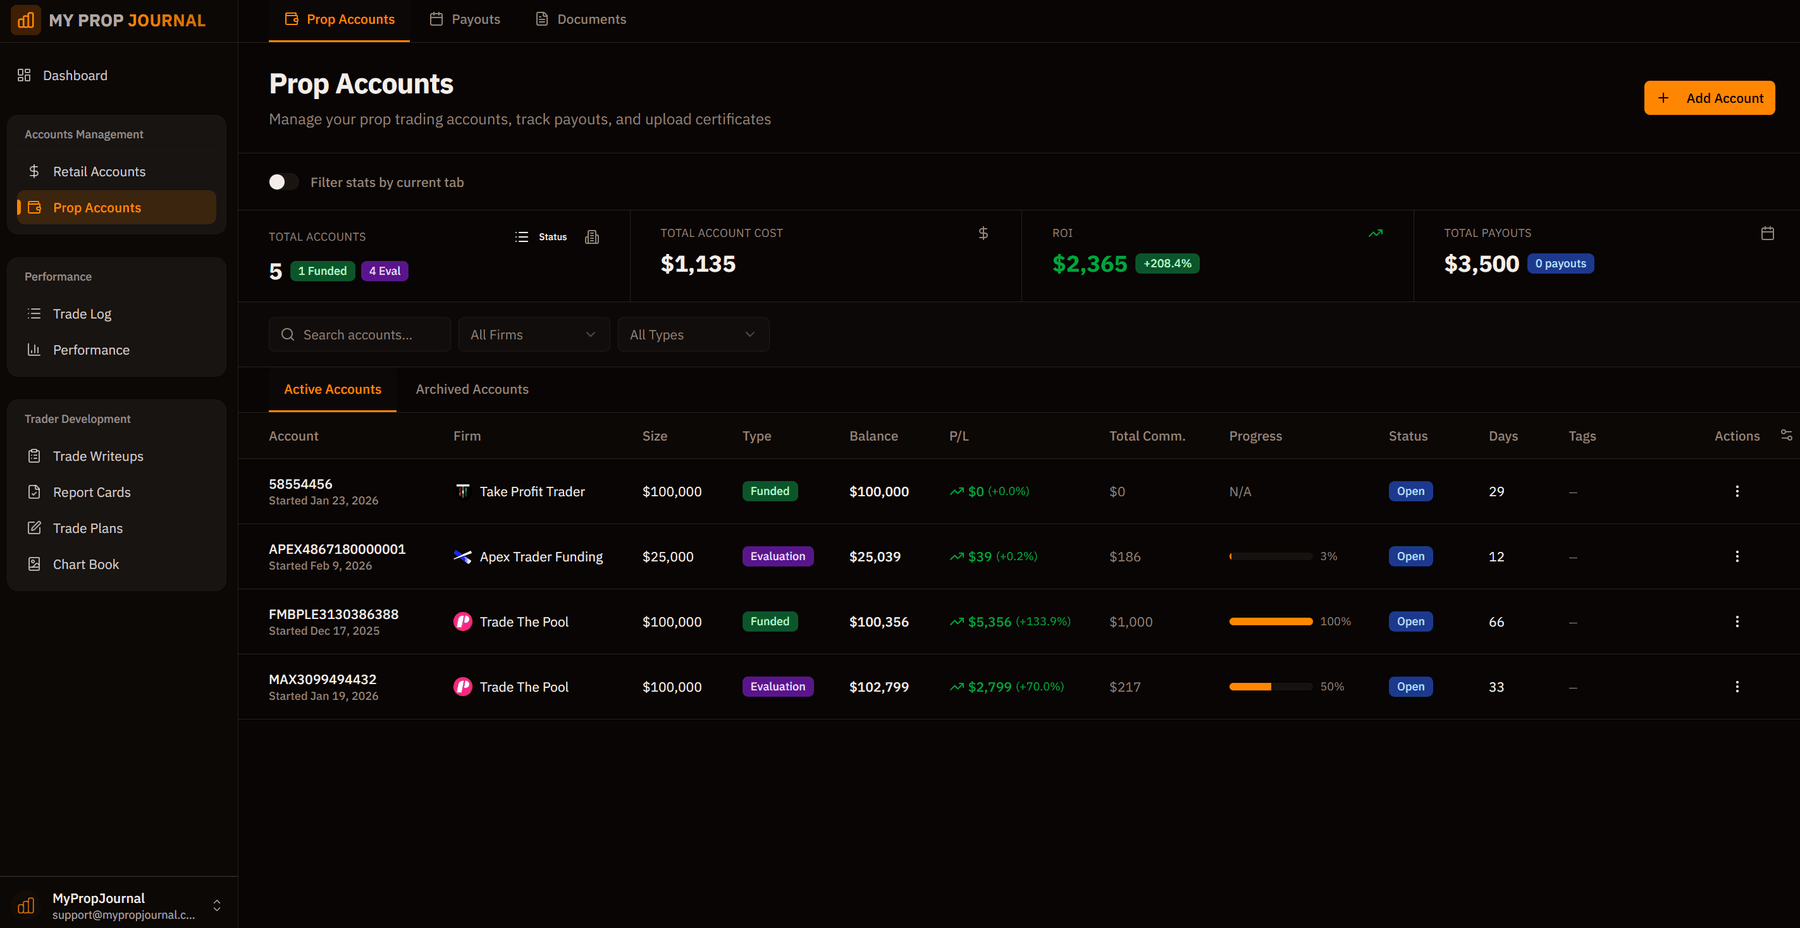
Task: Open the Trade Log panel
Action: click(82, 313)
